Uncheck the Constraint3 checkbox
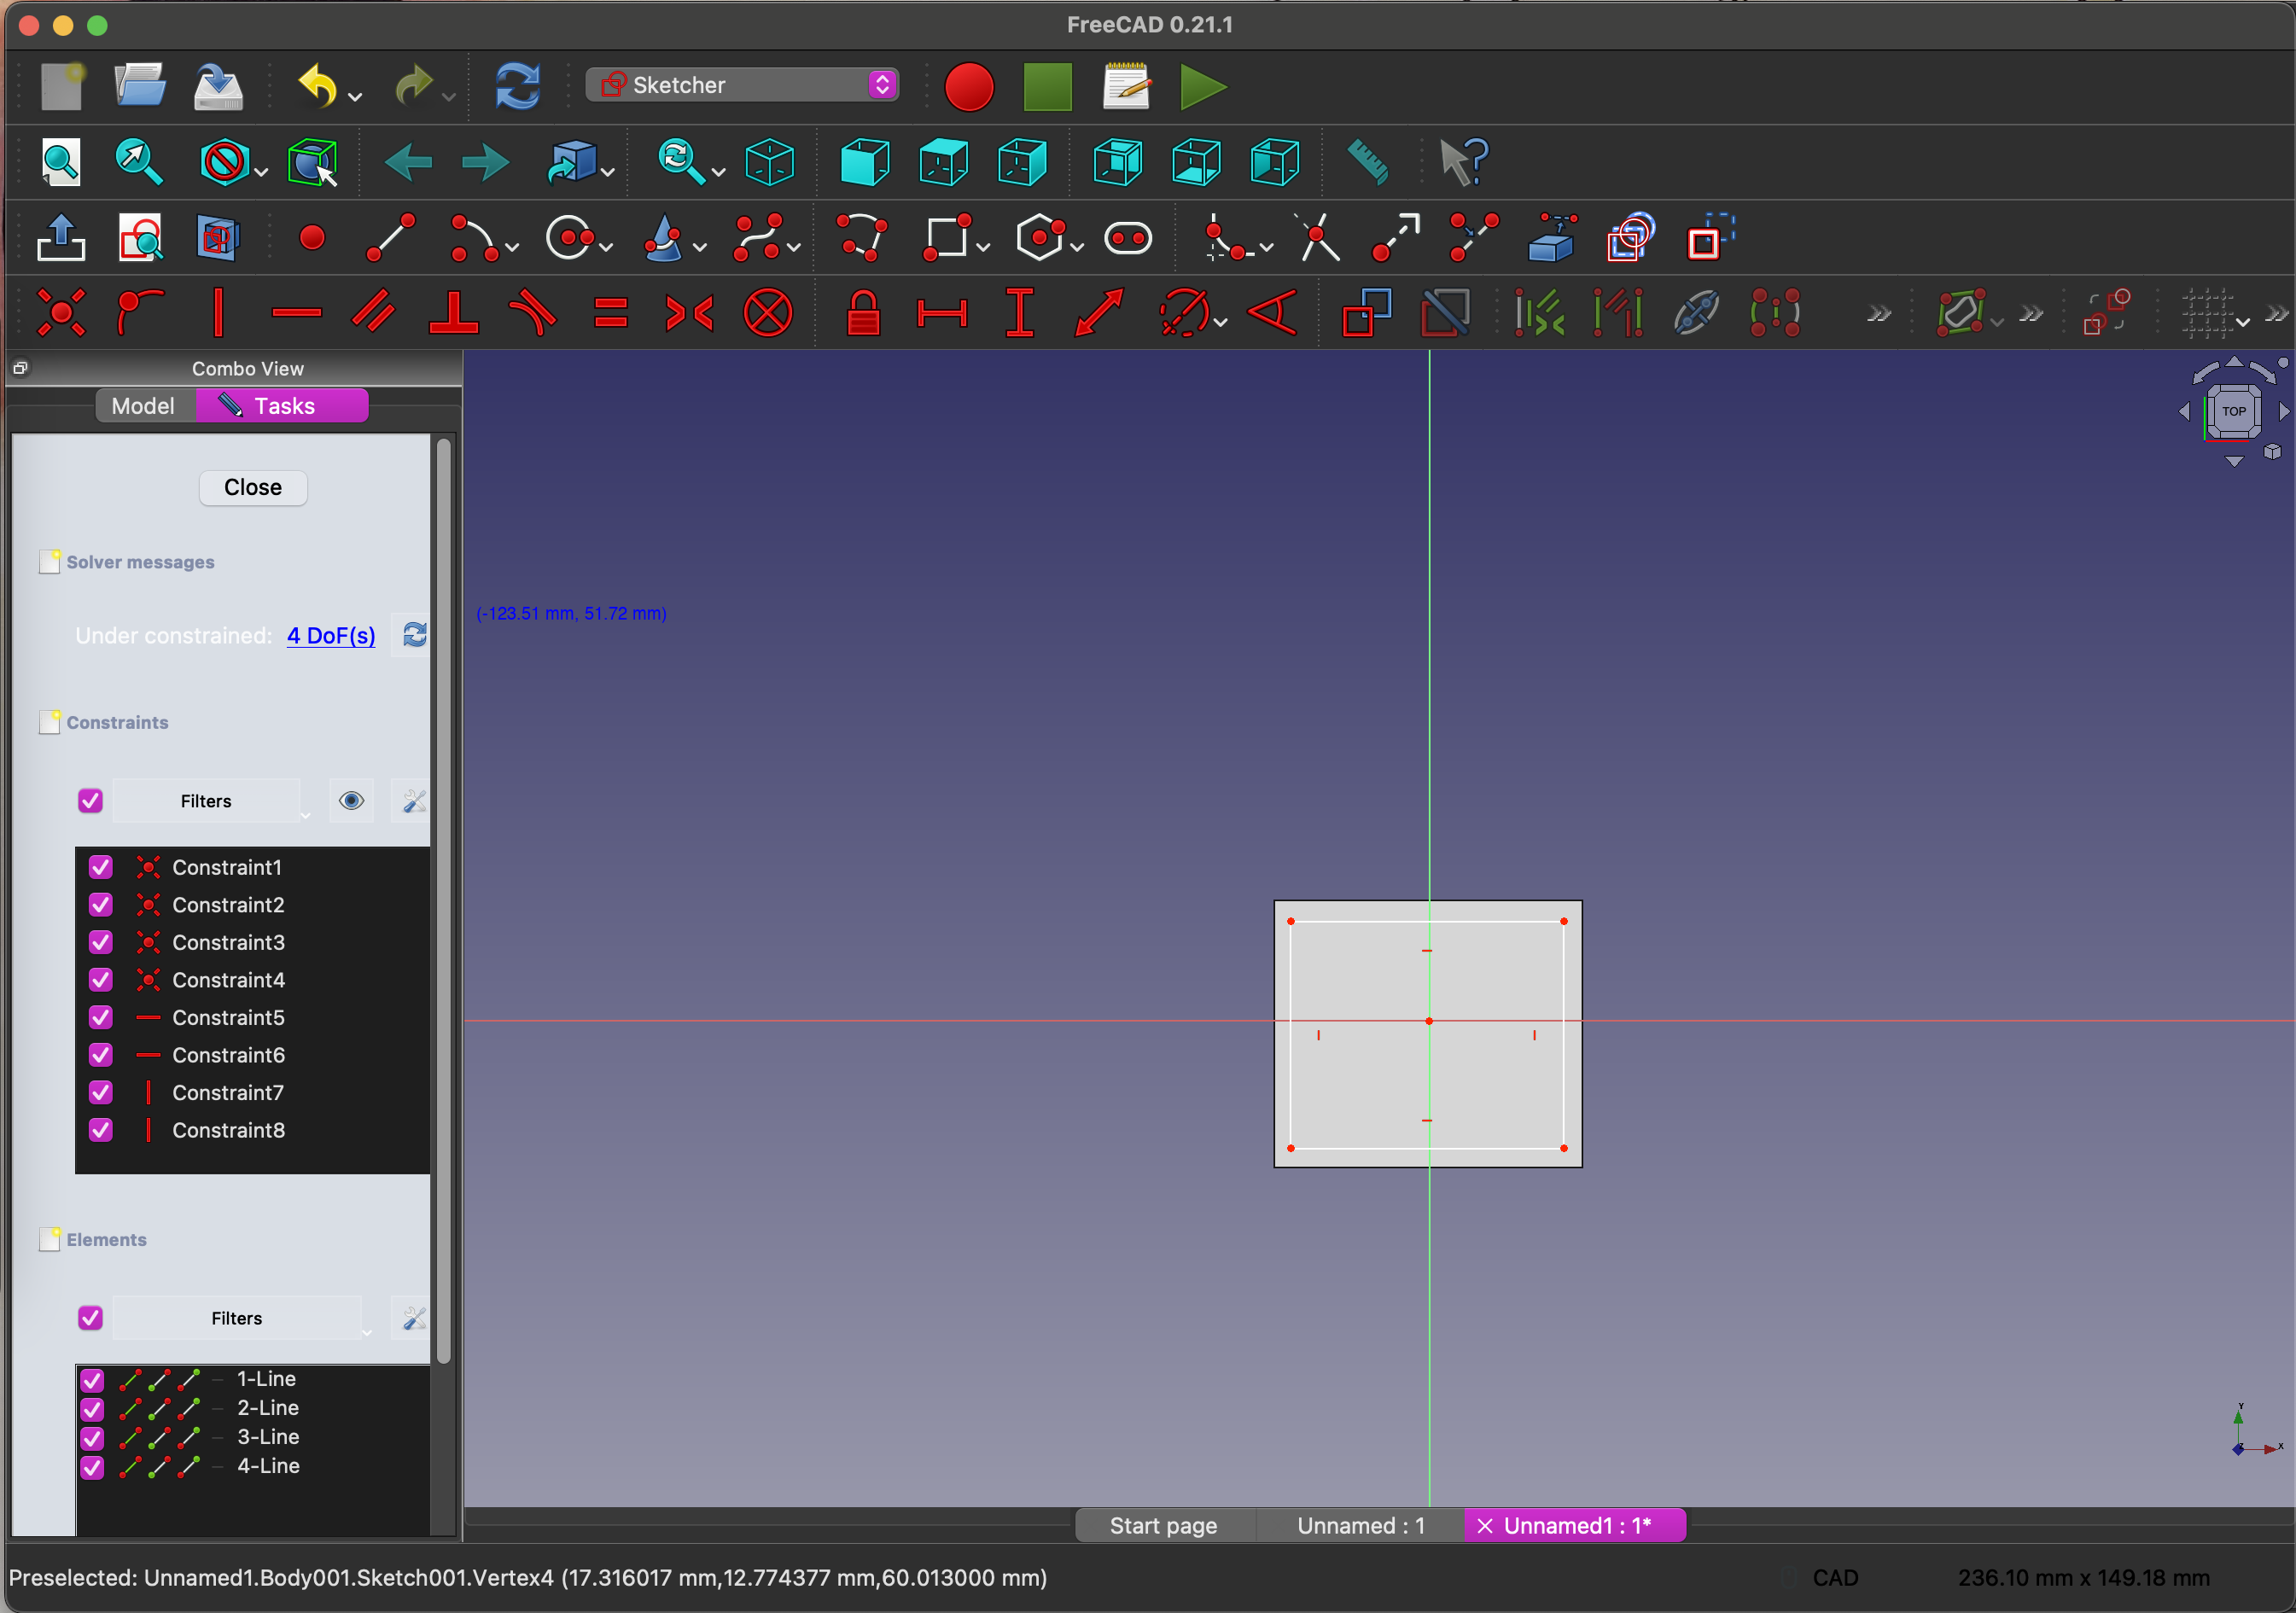Image resolution: width=2296 pixels, height=1613 pixels. (x=101, y=942)
